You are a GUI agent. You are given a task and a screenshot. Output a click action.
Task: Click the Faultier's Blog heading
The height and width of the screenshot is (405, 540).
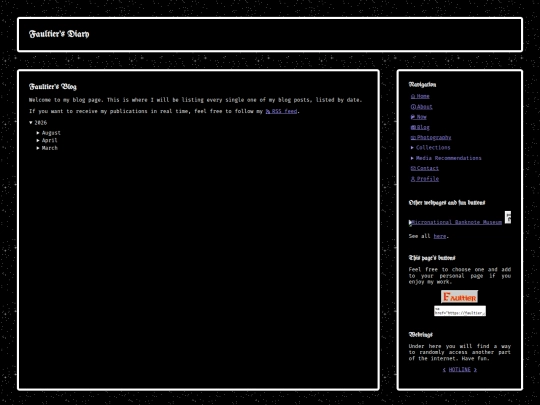click(53, 86)
